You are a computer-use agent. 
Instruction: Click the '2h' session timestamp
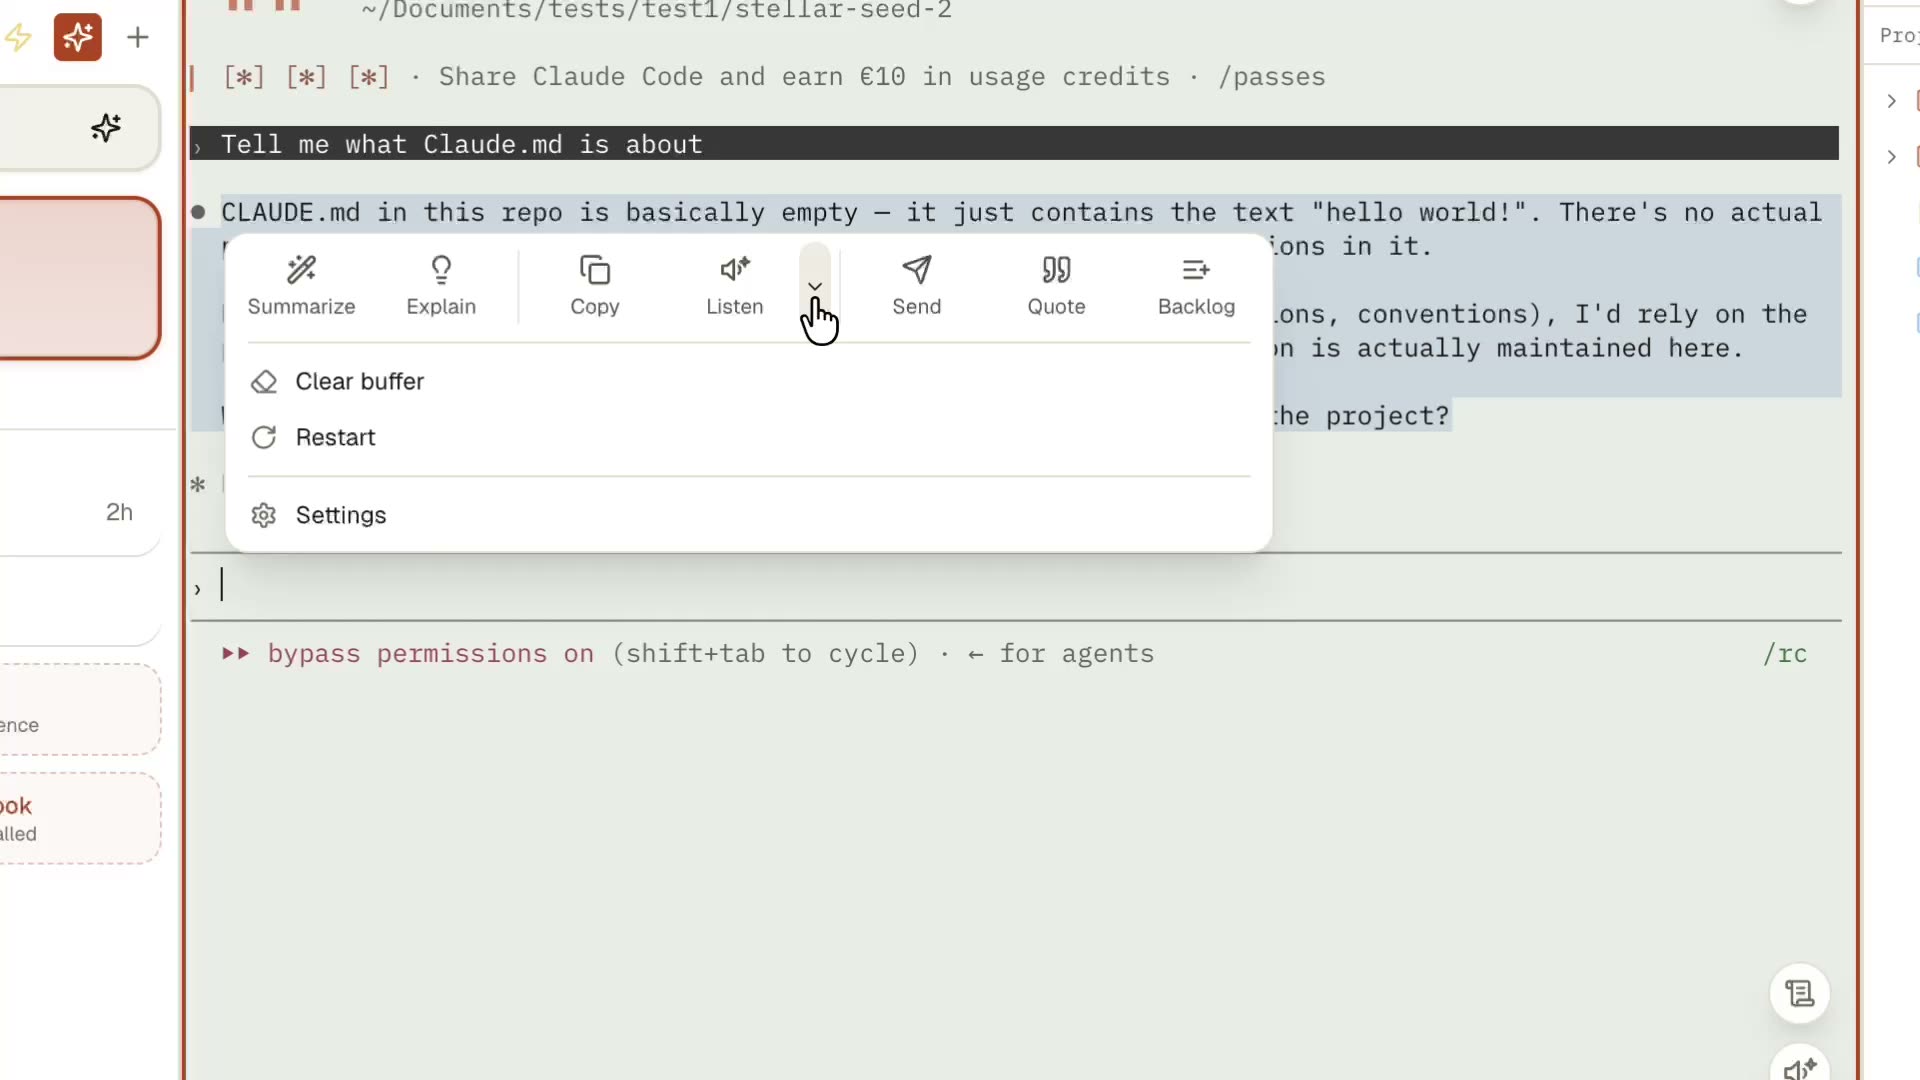(x=119, y=513)
